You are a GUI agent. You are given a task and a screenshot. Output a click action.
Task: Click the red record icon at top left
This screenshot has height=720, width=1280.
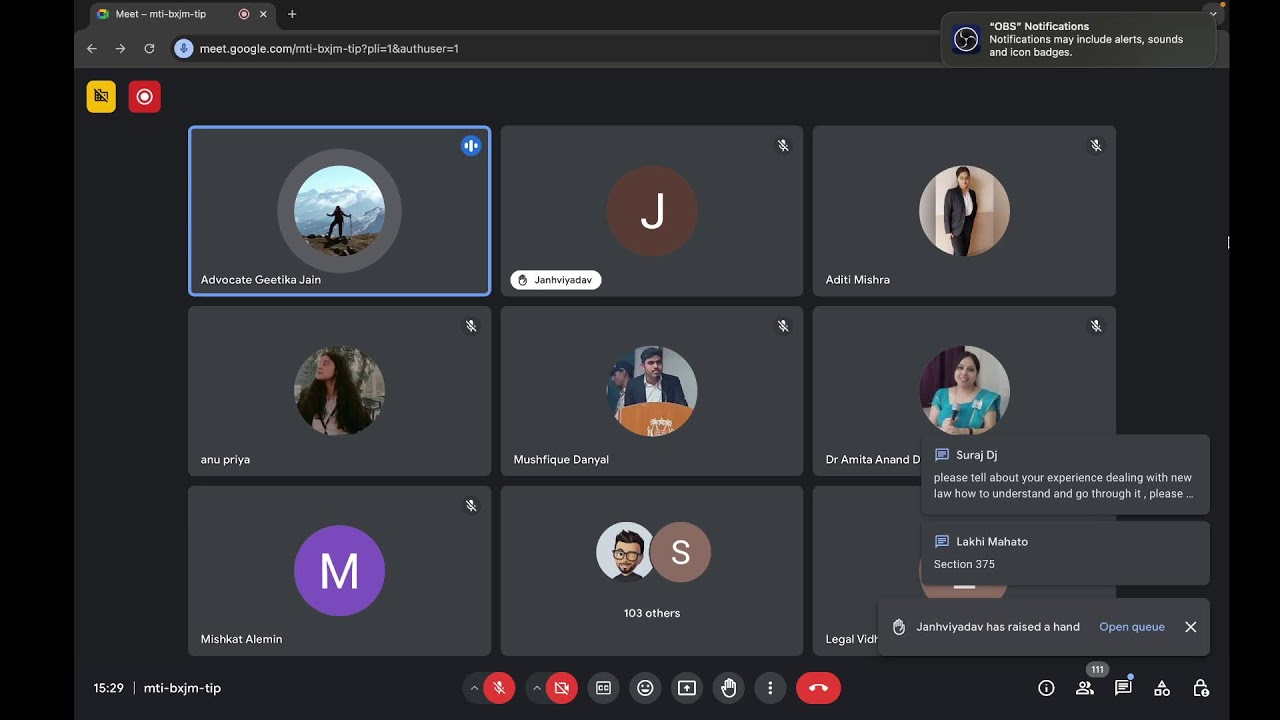pos(145,96)
